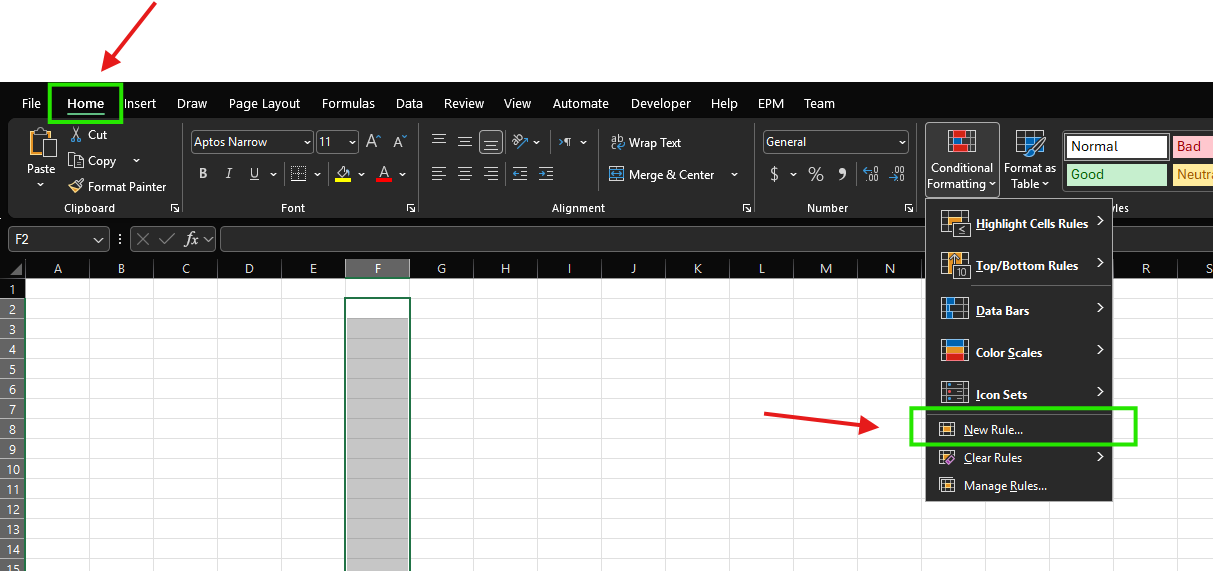
Task: Open the Aptos Narrow font dropdown
Action: (306, 142)
